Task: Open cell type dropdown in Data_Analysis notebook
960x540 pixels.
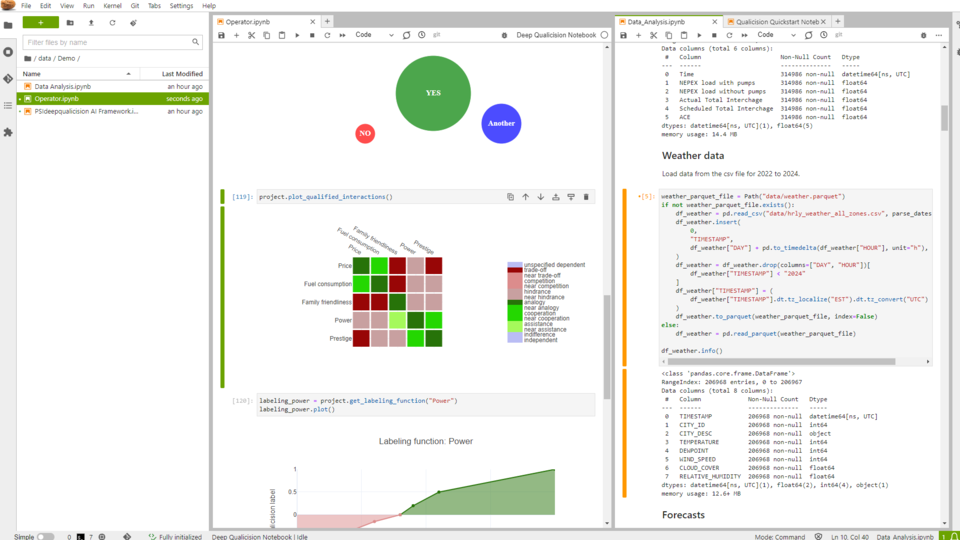Action: pos(777,35)
